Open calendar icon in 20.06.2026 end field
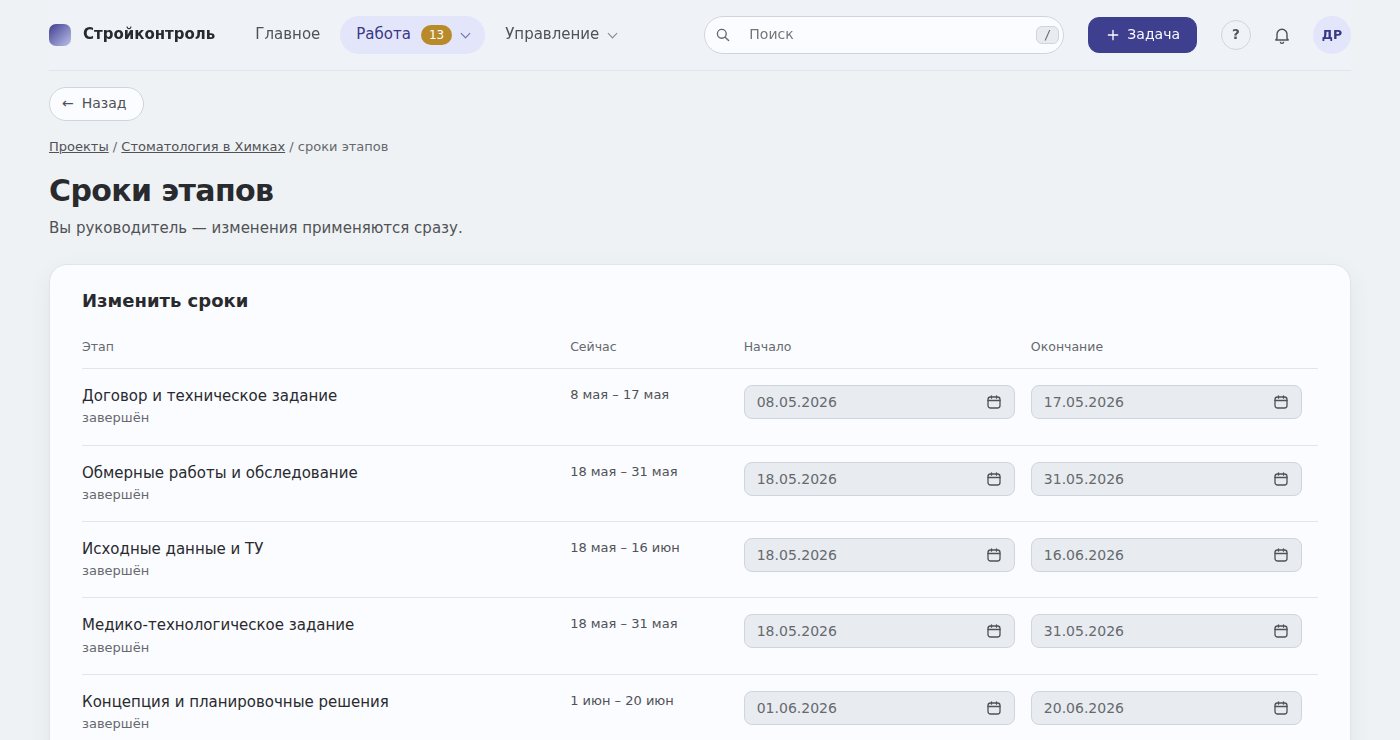Screen dimensions: 1400x740 click(x=1281, y=708)
